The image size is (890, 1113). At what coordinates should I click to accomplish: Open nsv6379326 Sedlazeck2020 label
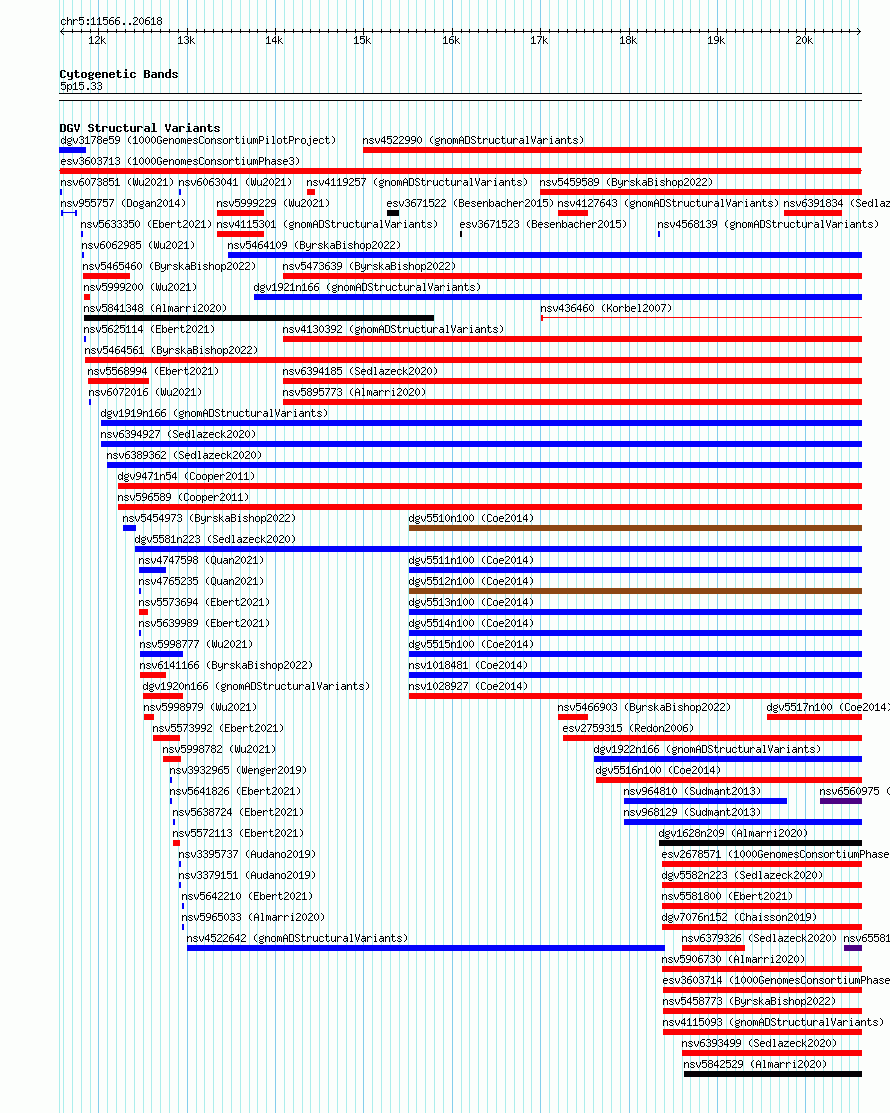coord(759,938)
